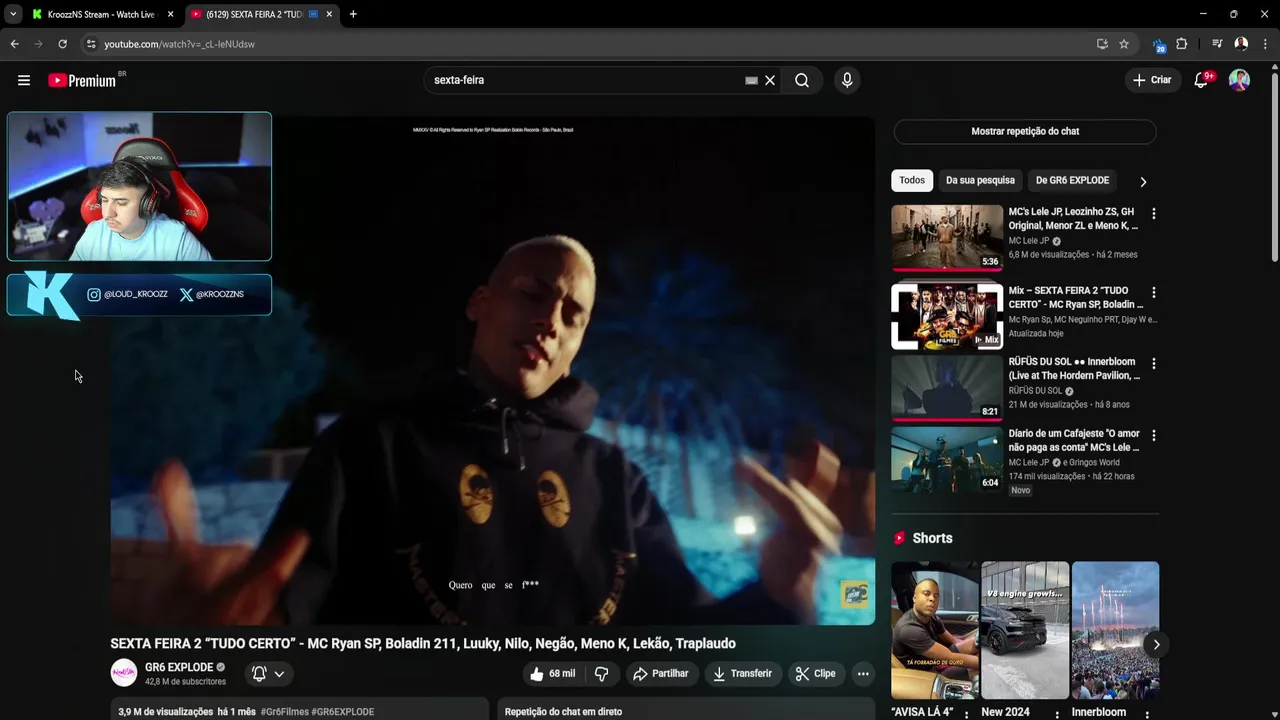Screen dimensions: 1280x720
Task: Click the Transferir download button
Action: (x=742, y=674)
